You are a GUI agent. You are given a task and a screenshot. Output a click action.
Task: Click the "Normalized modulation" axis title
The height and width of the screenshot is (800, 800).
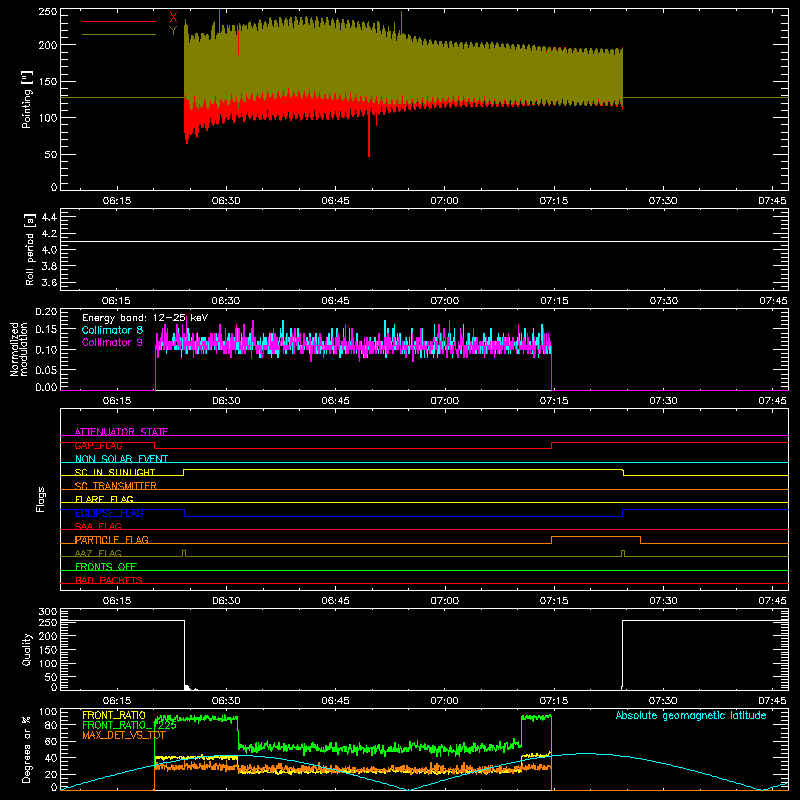click(18, 349)
